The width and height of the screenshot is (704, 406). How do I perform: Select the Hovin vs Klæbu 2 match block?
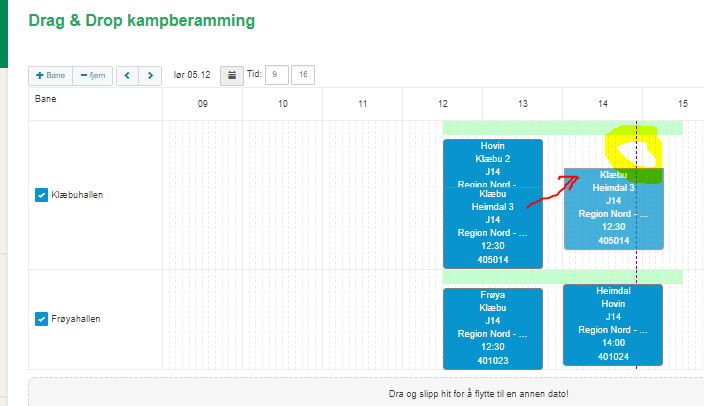click(x=492, y=158)
